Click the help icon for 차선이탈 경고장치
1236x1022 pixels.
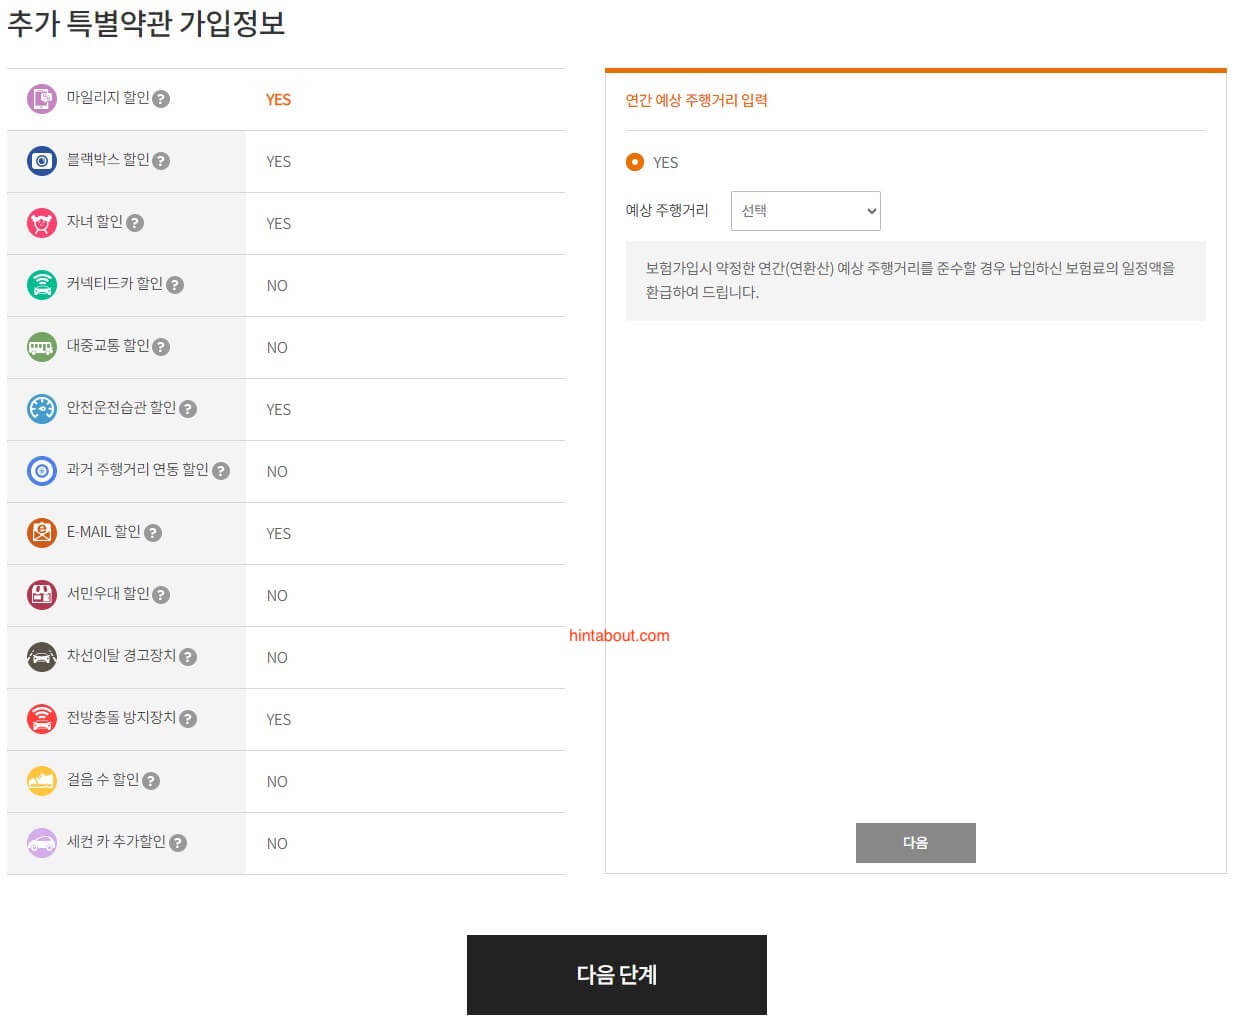(x=188, y=657)
